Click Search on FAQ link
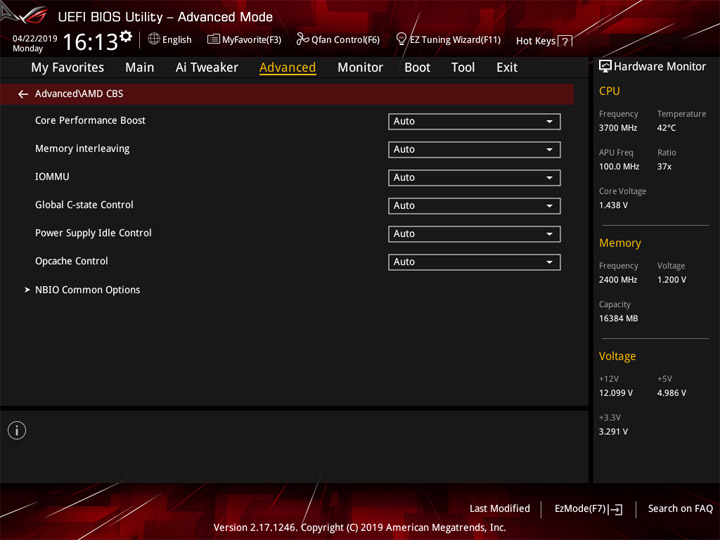The width and height of the screenshot is (720, 540). (680, 508)
